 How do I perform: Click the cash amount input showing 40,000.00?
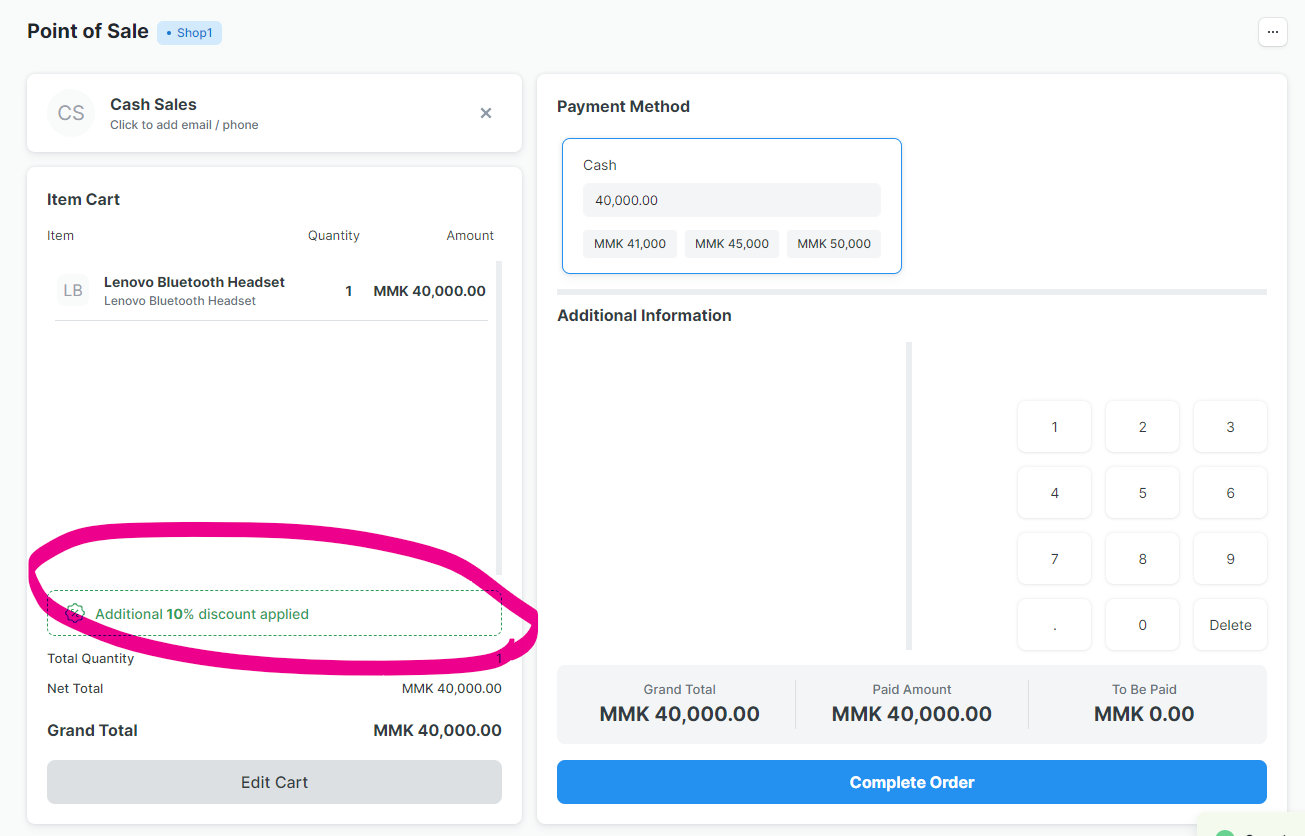(x=731, y=199)
